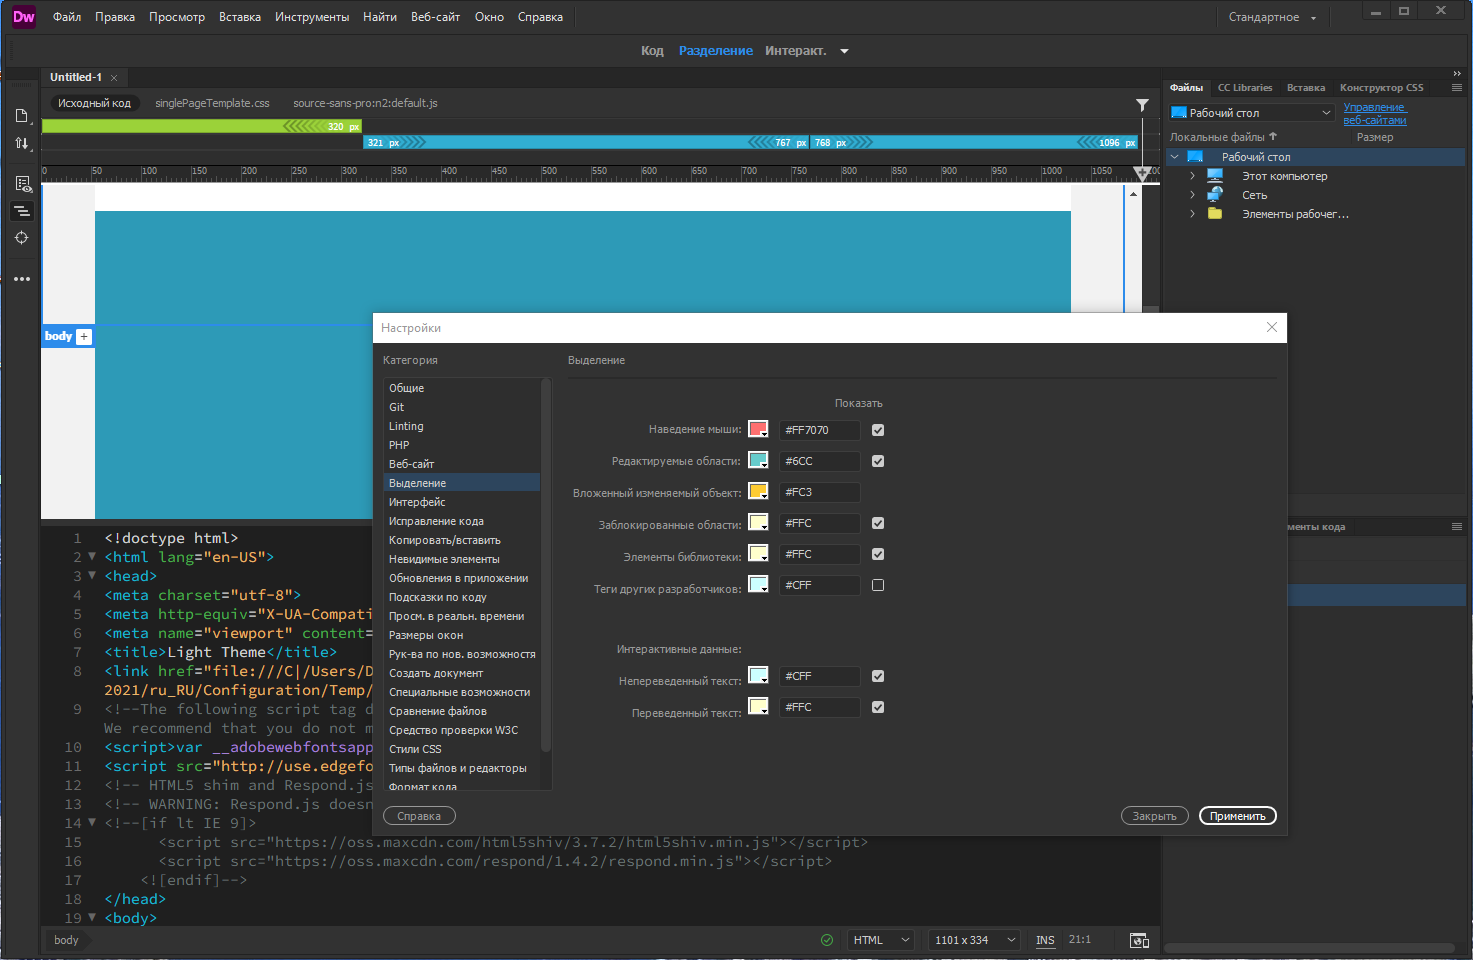Open the Files panel options menu icon
Screen dimensions: 1473x960
(x=1457, y=88)
